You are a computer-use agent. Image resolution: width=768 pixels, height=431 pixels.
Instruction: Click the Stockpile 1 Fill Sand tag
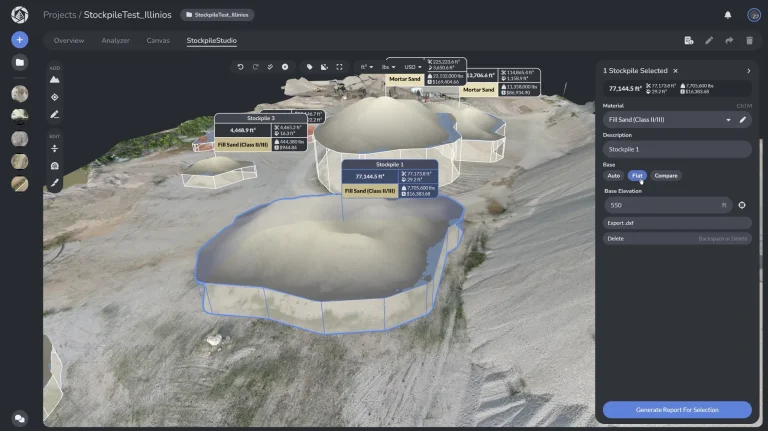point(370,191)
